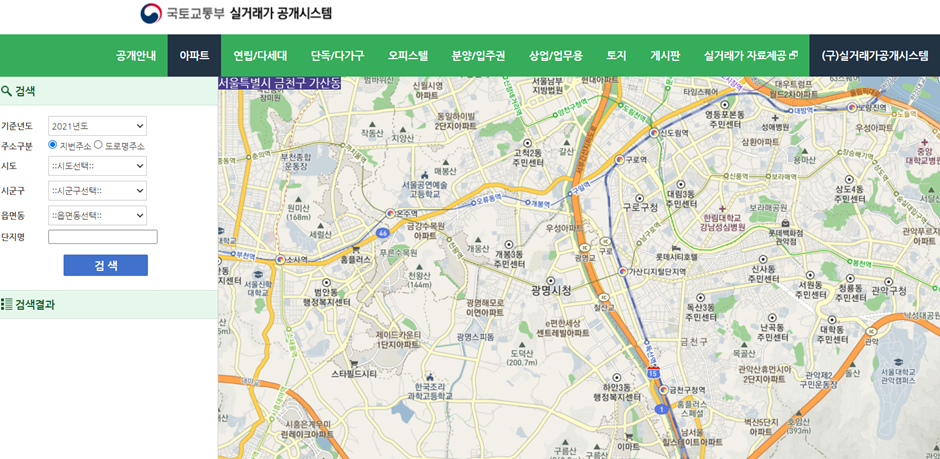Open the 아파트 menu tab
This screenshot has width=940, height=459.
click(194, 56)
